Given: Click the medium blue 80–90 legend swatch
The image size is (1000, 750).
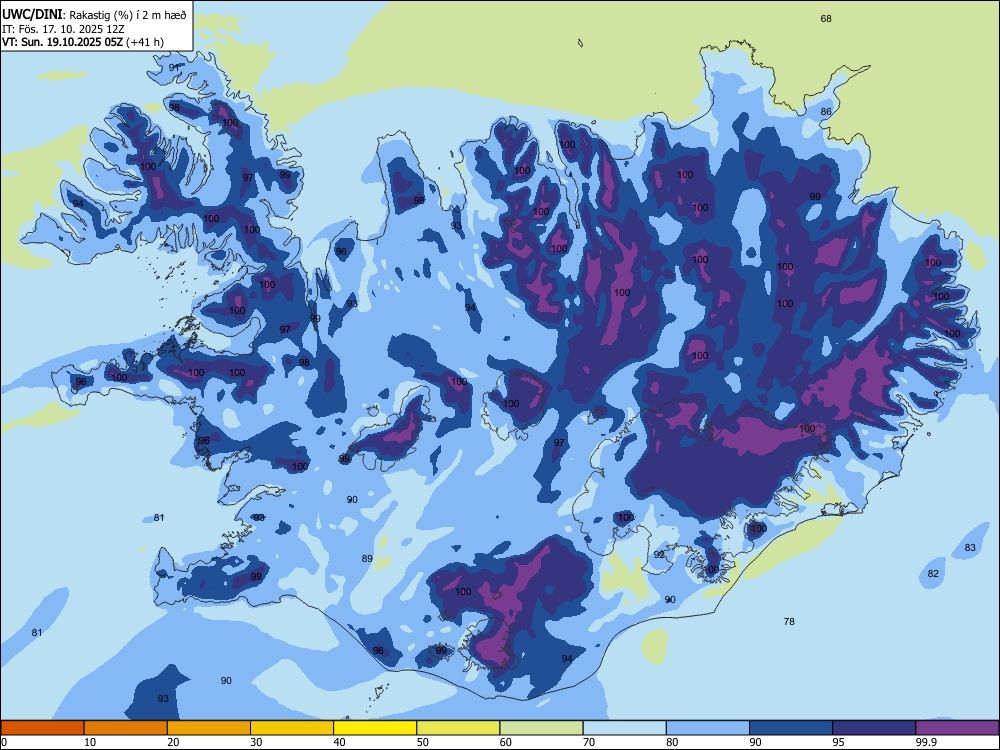Looking at the screenshot, I should coord(708,728).
